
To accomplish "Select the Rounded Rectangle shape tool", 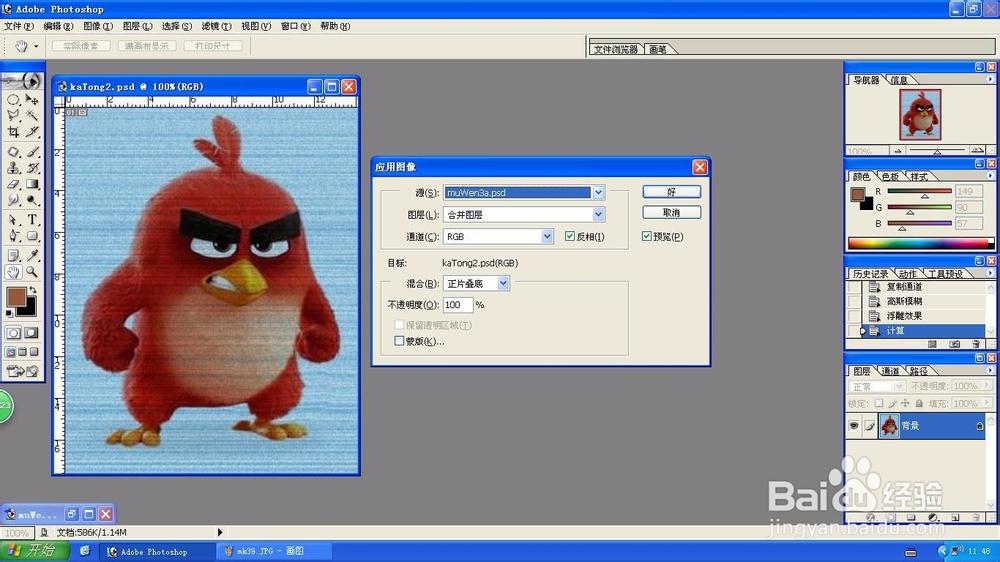I will [32, 236].
